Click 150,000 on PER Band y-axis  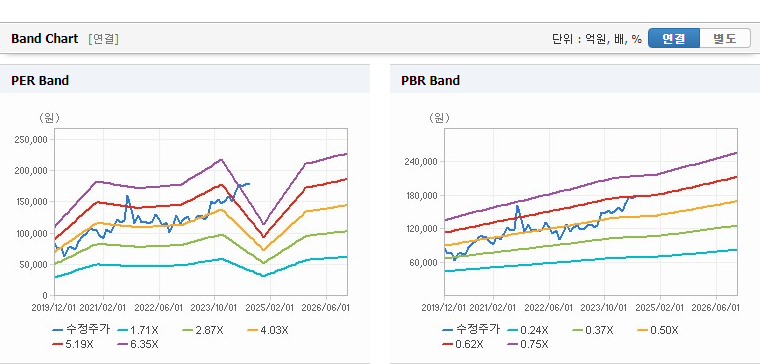point(32,202)
